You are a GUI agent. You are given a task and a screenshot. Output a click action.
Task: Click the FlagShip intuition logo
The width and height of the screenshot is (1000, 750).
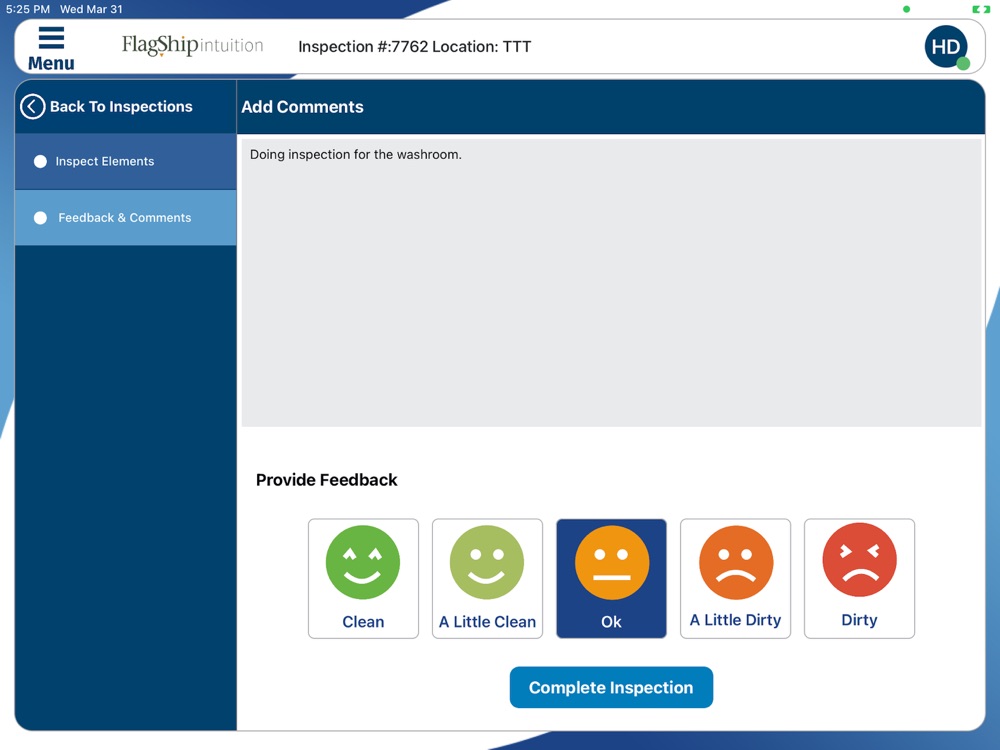click(193, 45)
